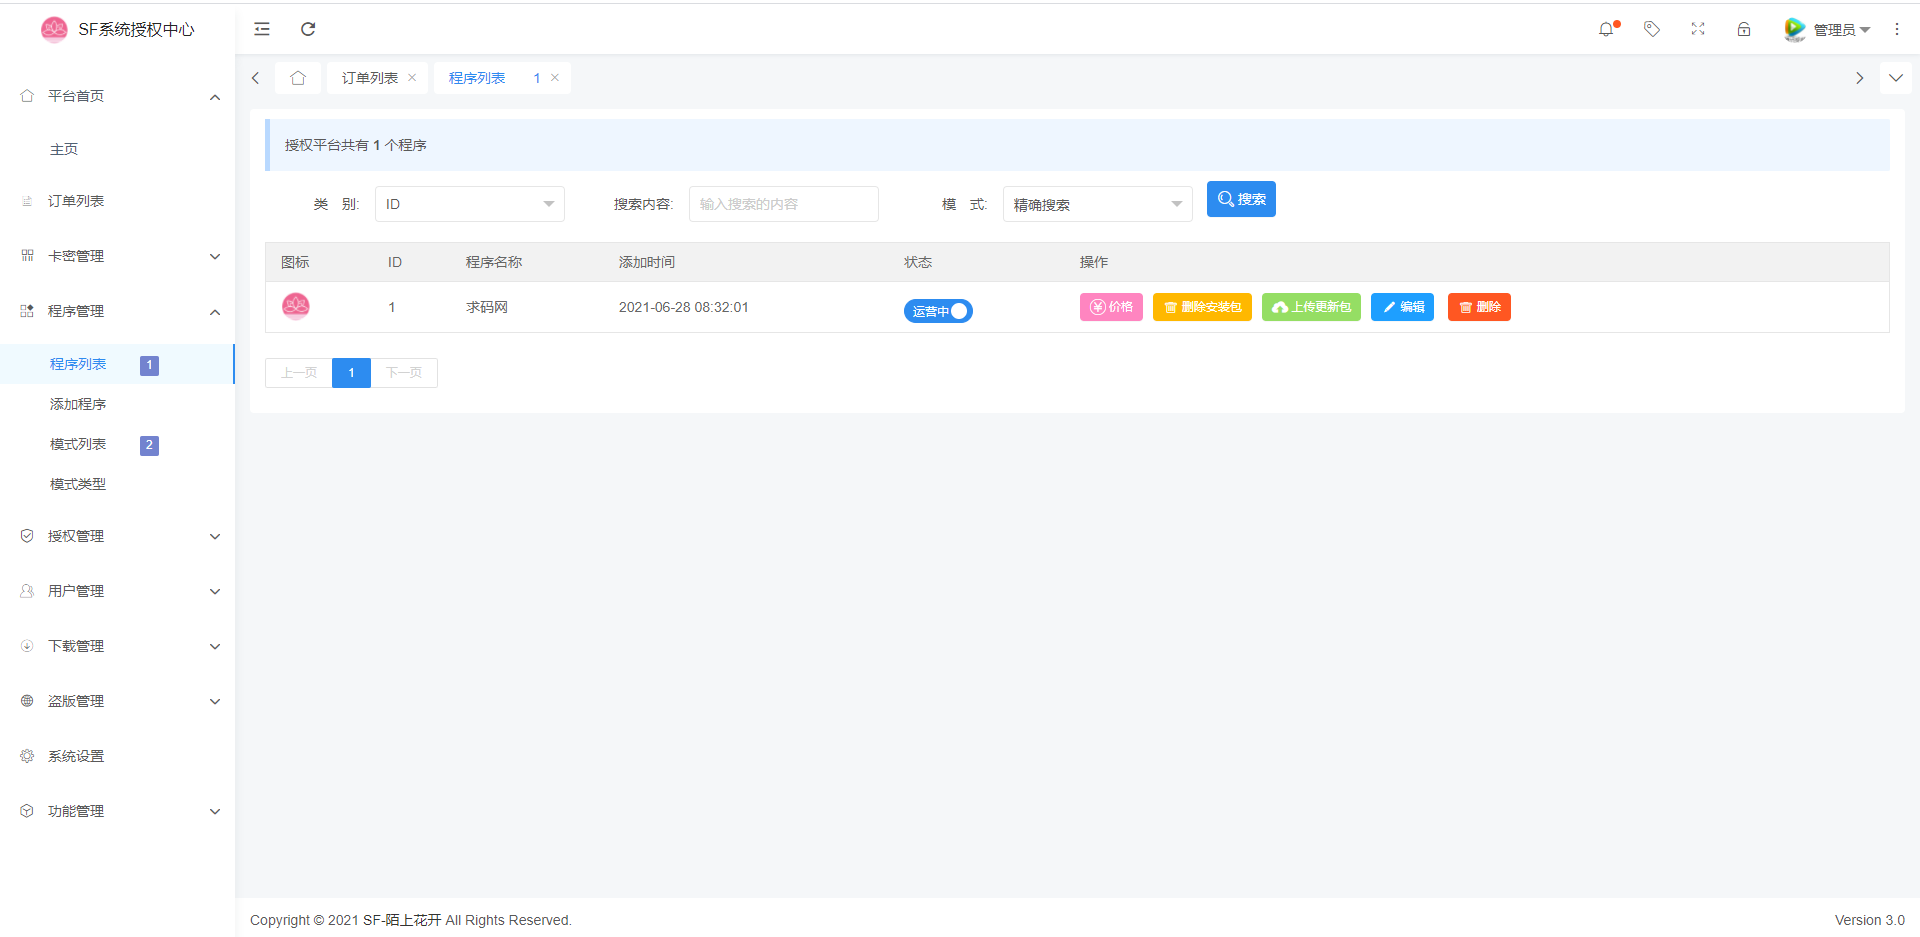Enter fullscreen with the expand icon
1920x937 pixels.
[1698, 29]
